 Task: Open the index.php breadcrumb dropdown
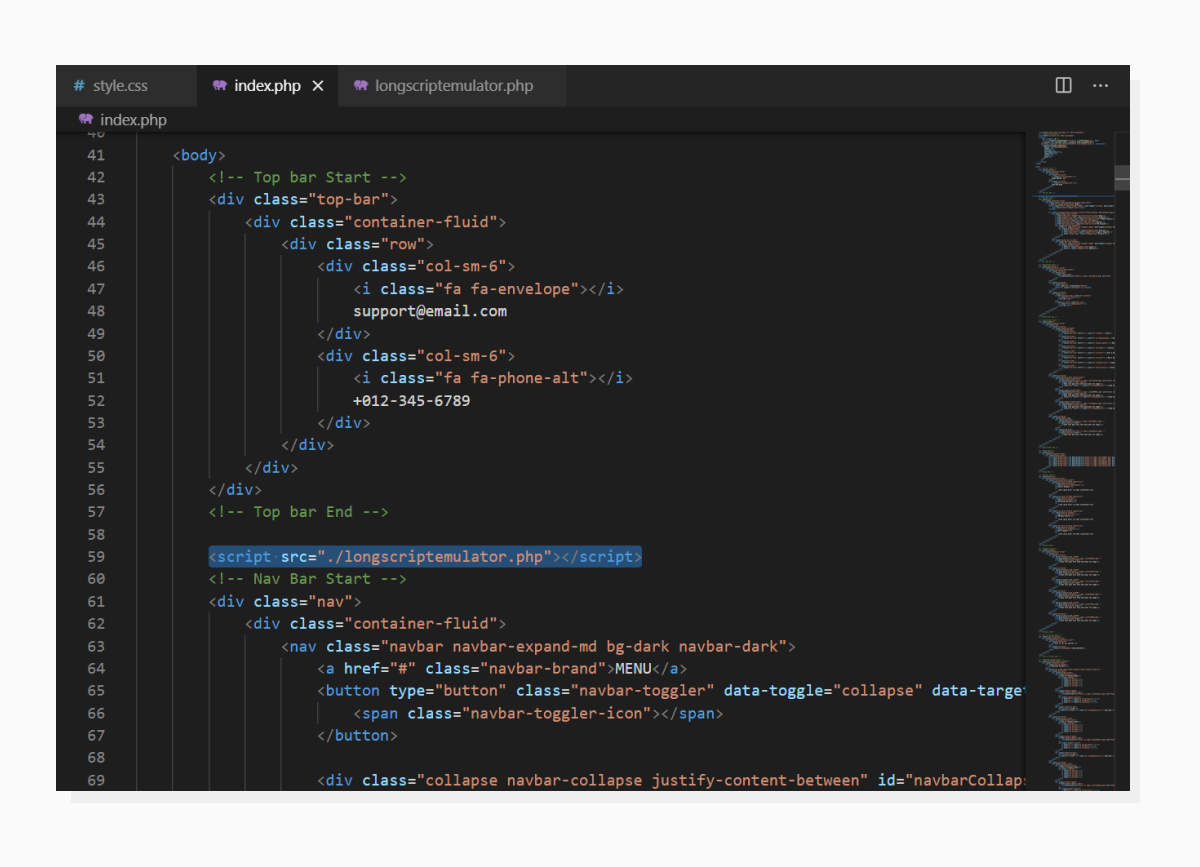click(x=133, y=119)
